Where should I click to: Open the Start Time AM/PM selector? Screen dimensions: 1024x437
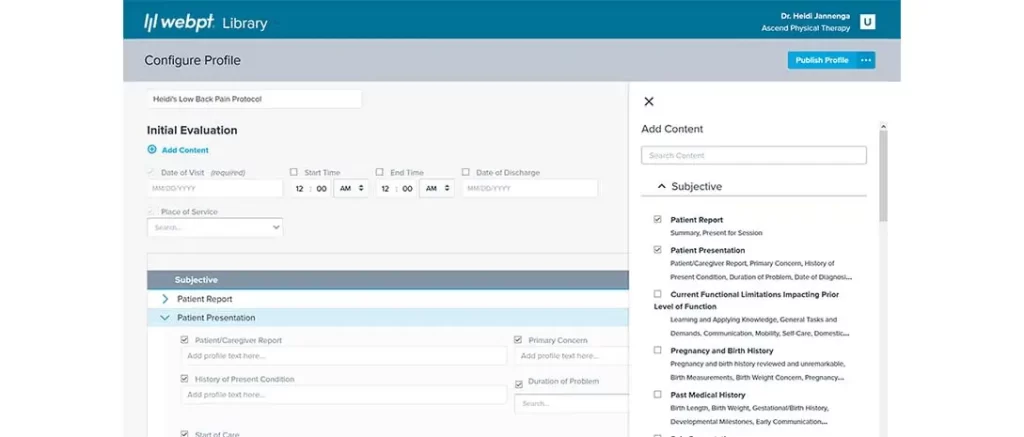tap(353, 188)
